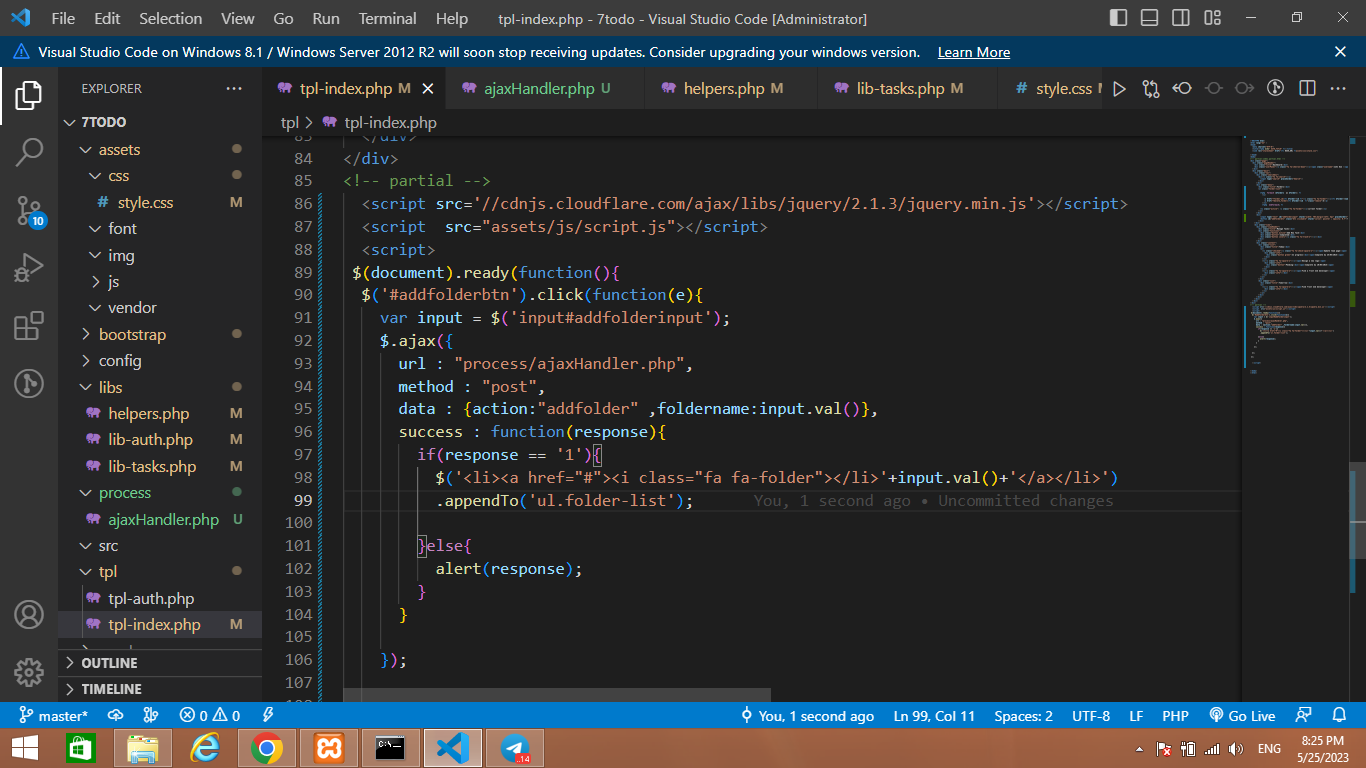The width and height of the screenshot is (1366, 768).
Task: Click the editor horizontal scrollbar
Action: click(x=557, y=694)
